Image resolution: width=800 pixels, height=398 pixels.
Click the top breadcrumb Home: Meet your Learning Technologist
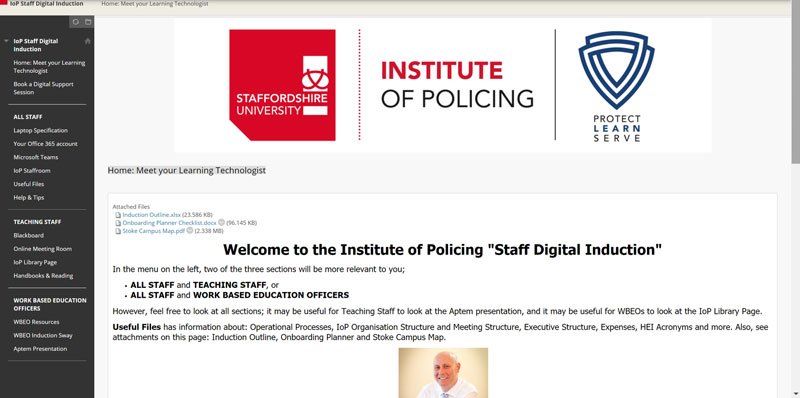click(155, 4)
